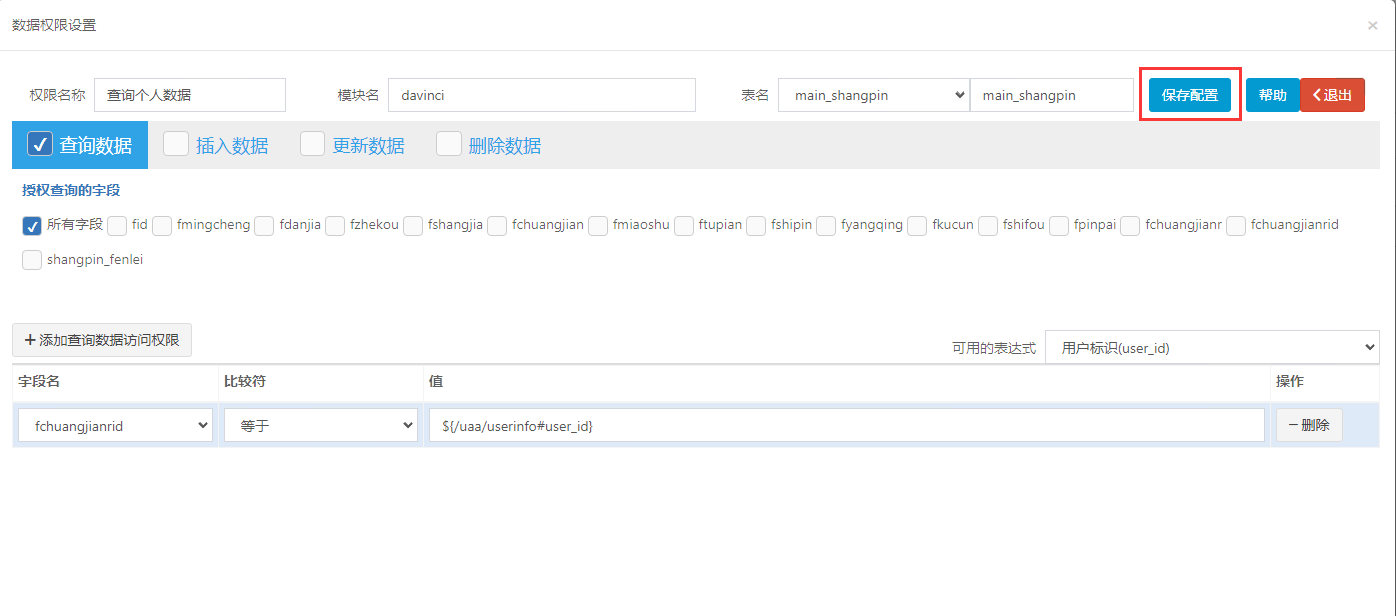The image size is (1396, 616).
Task: Check the fshangjia field checkbox
Action: click(413, 225)
